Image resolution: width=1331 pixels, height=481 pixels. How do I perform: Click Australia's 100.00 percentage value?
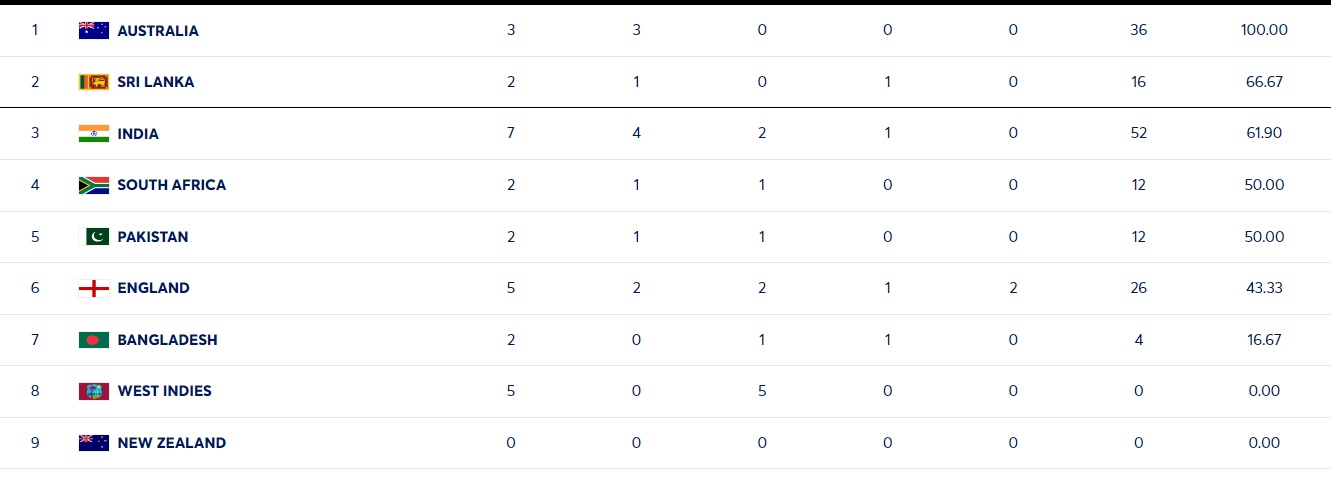pyautogui.click(x=1264, y=30)
